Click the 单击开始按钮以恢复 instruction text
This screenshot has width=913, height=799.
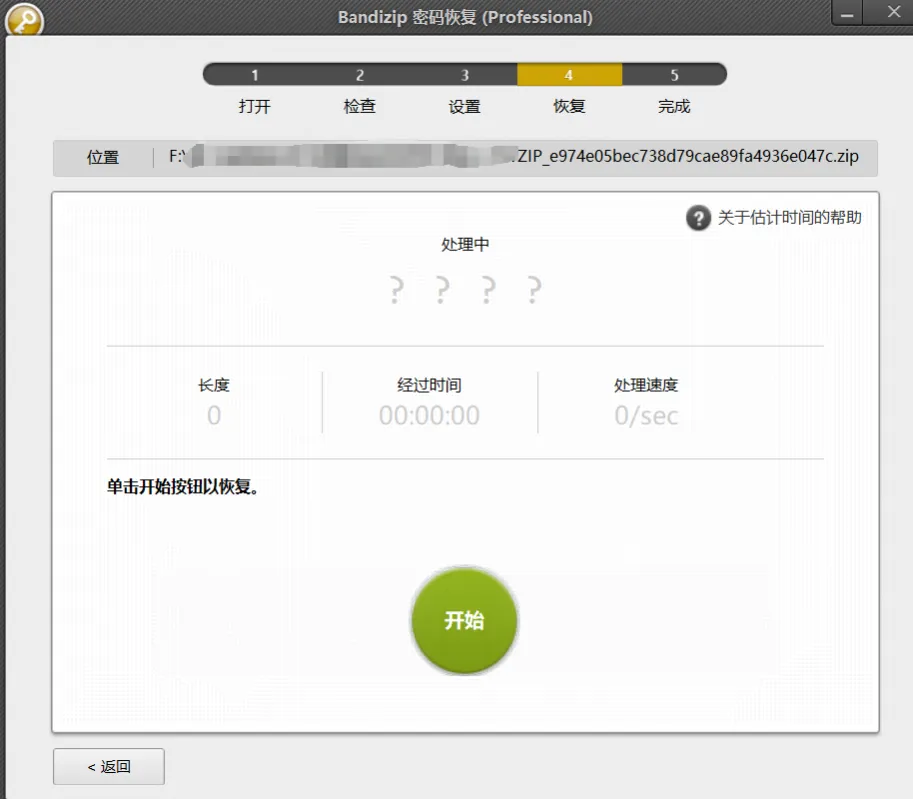point(183,487)
